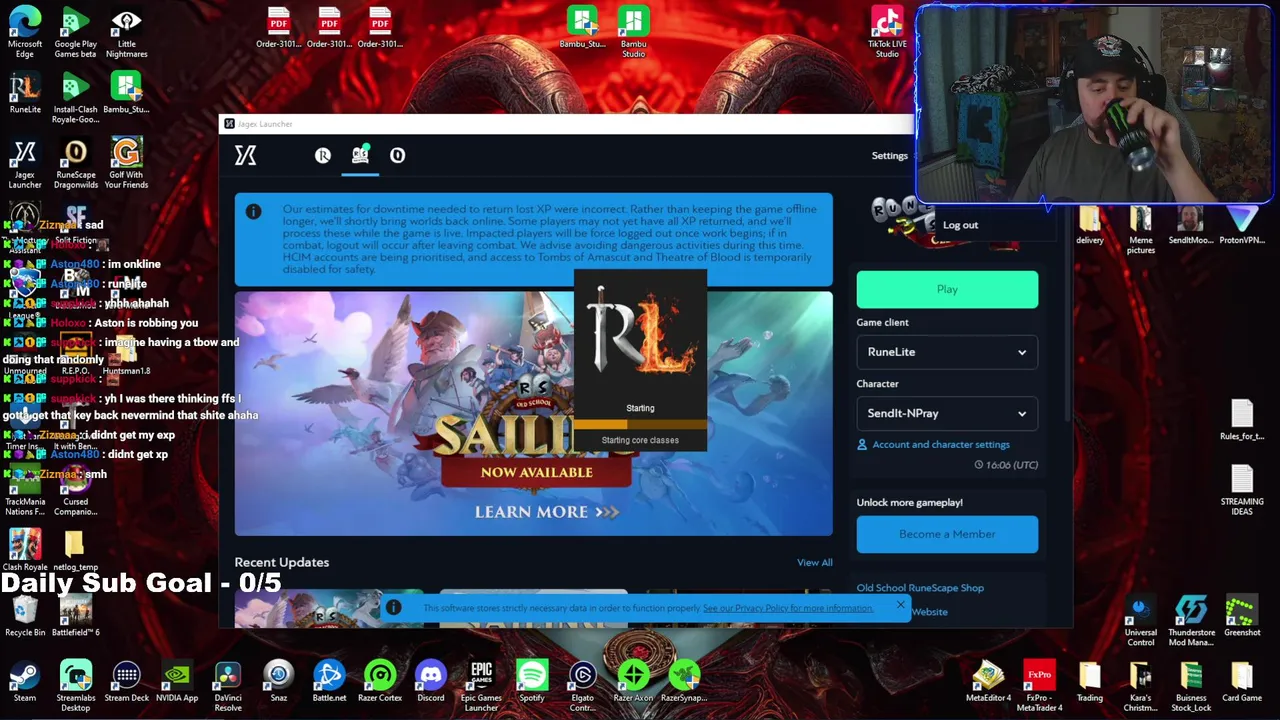Open Google Play Games beta icon
This screenshot has width=1280, height=720.
pyautogui.click(x=75, y=32)
